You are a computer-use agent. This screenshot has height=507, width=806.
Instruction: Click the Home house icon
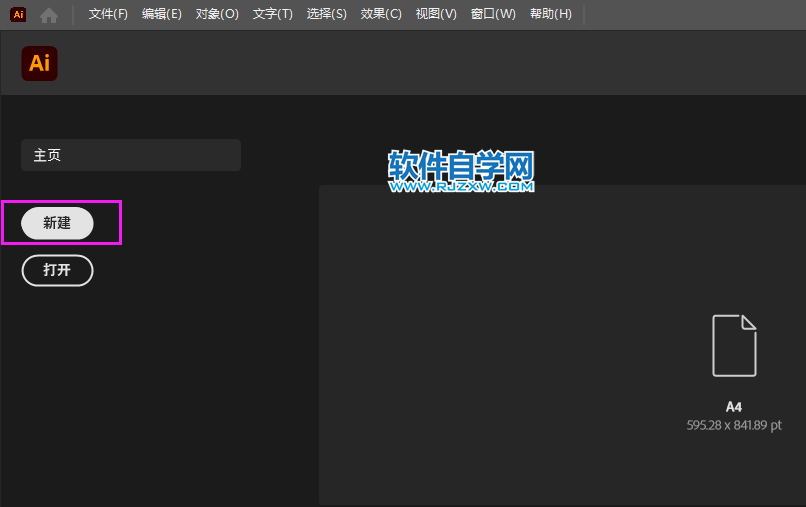click(x=49, y=15)
